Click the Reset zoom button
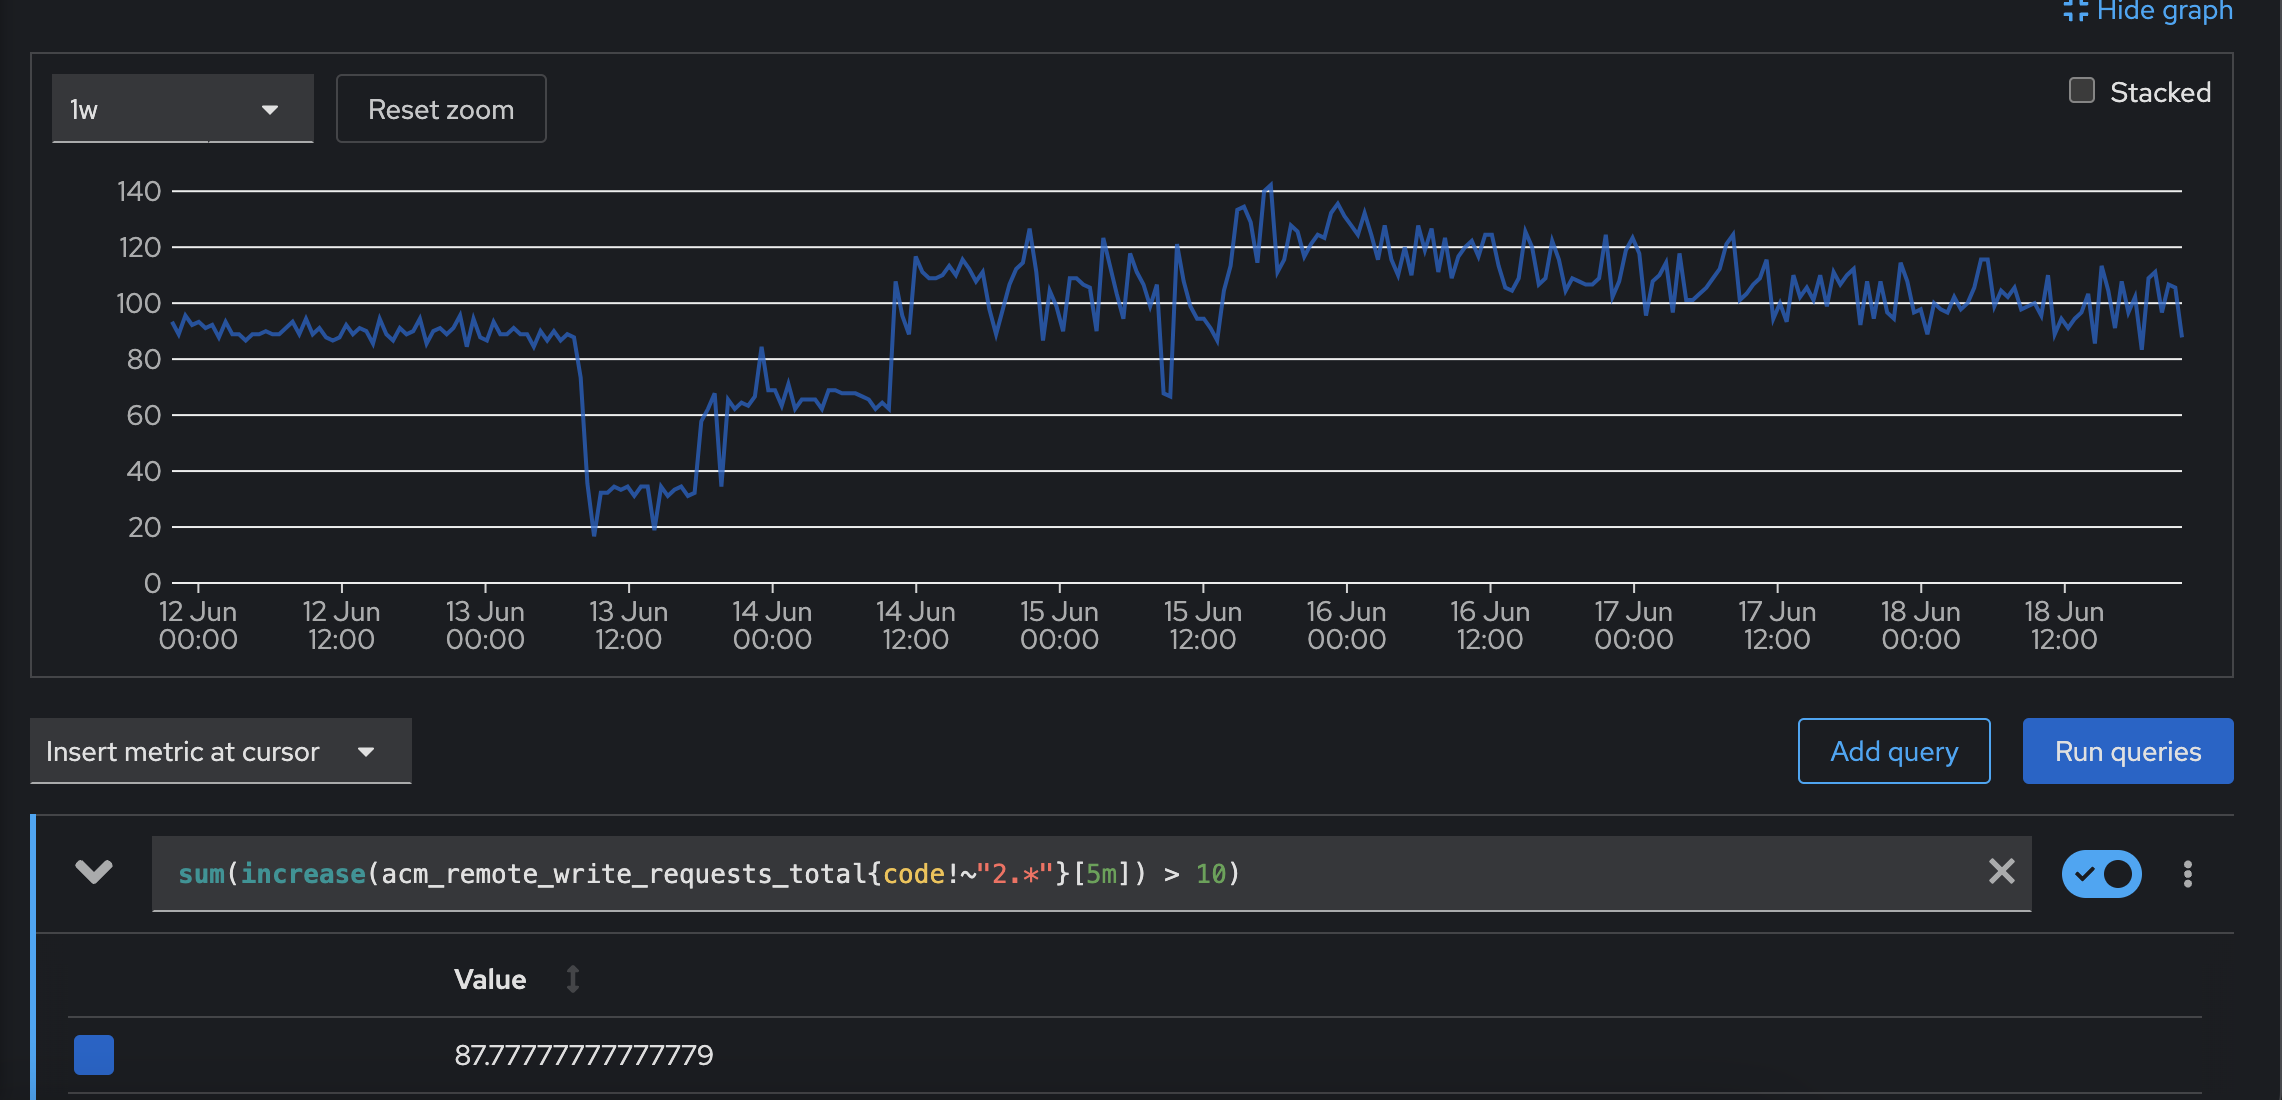 tap(441, 109)
